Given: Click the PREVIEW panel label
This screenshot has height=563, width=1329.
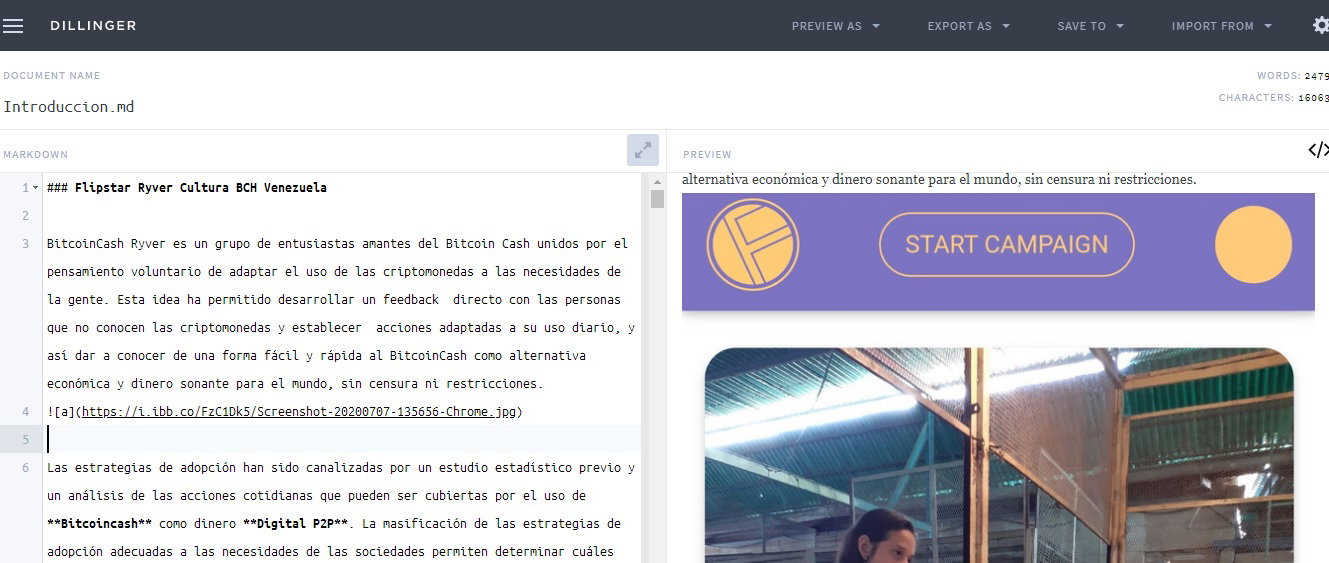Looking at the screenshot, I should point(708,155).
